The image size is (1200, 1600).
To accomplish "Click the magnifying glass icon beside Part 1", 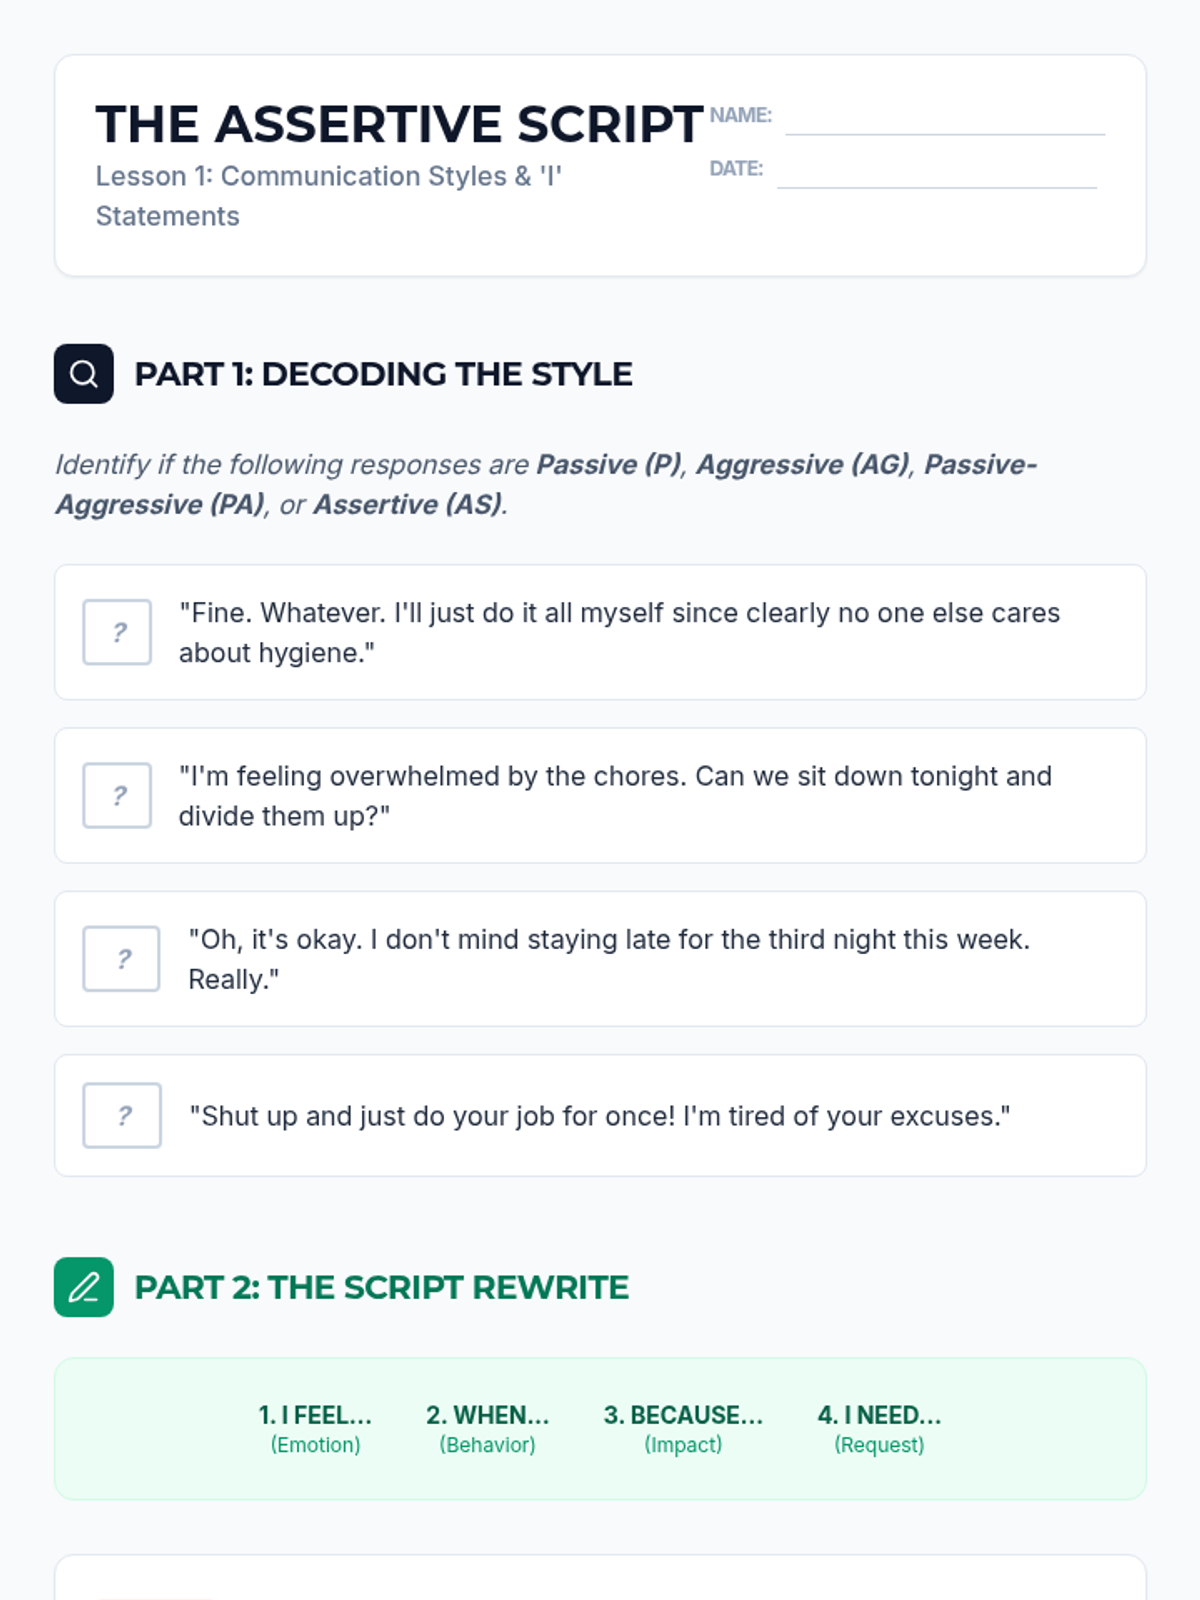I will [x=84, y=374].
